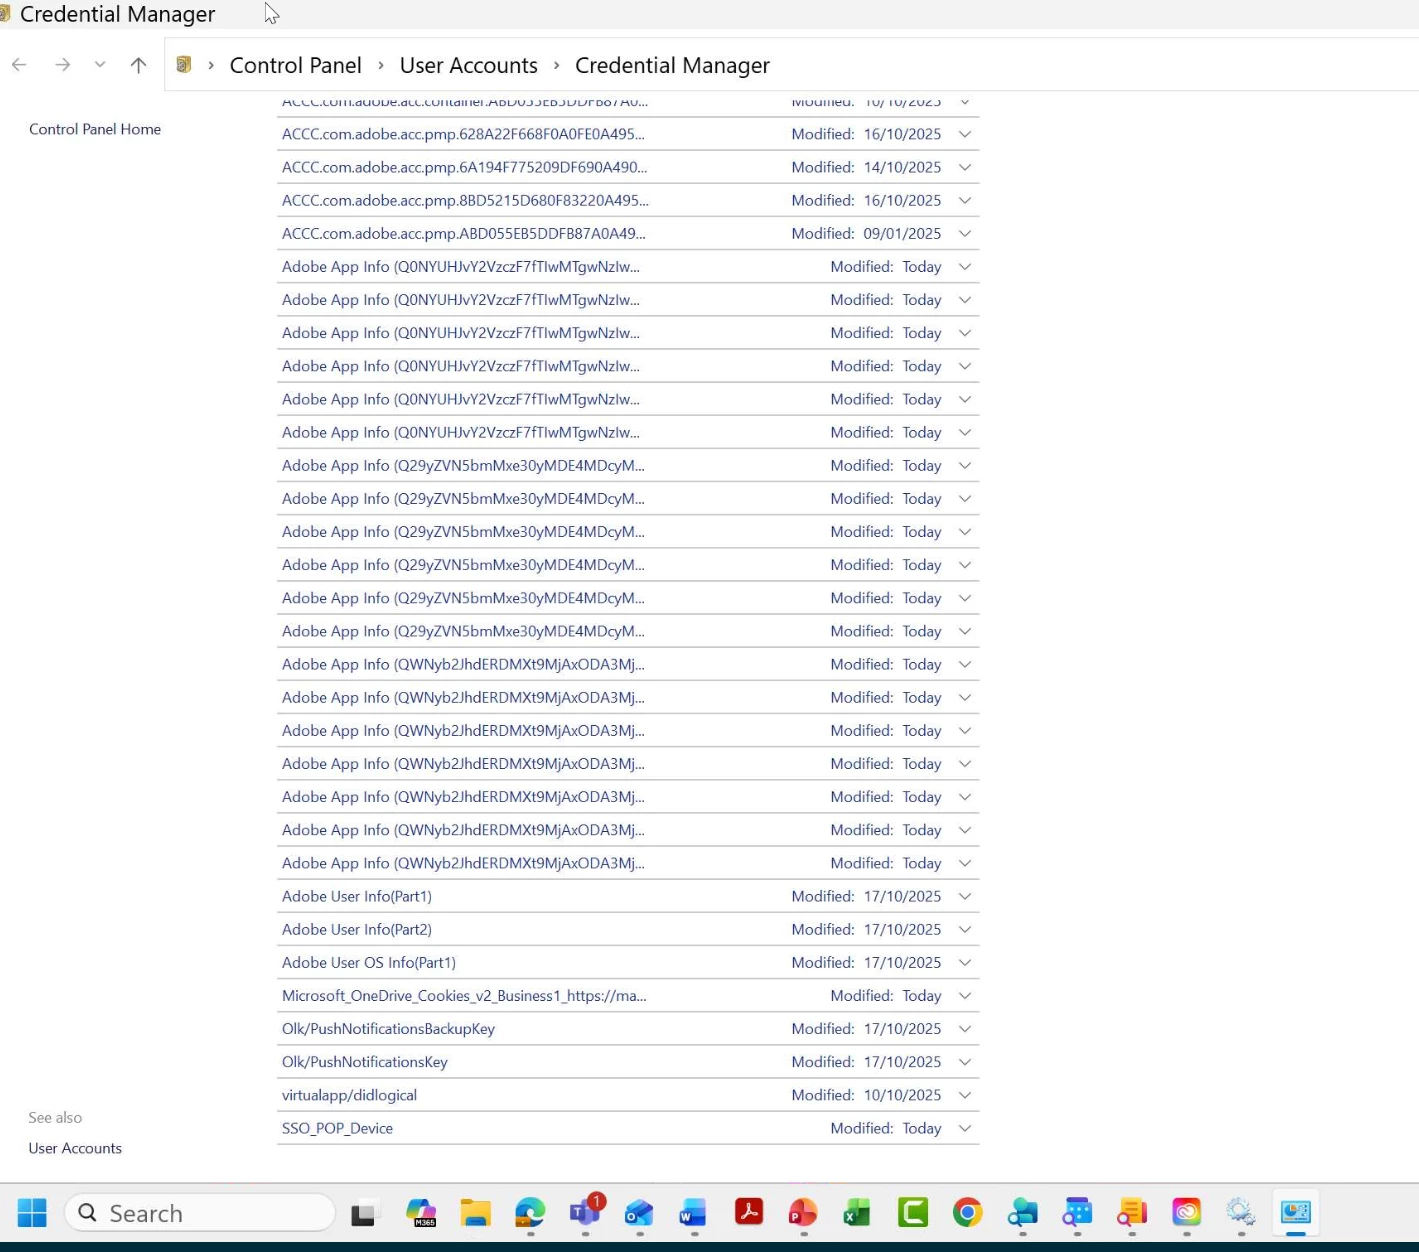The width and height of the screenshot is (1419, 1252).
Task: Open Adobe Acrobat from the taskbar
Action: [749, 1213]
